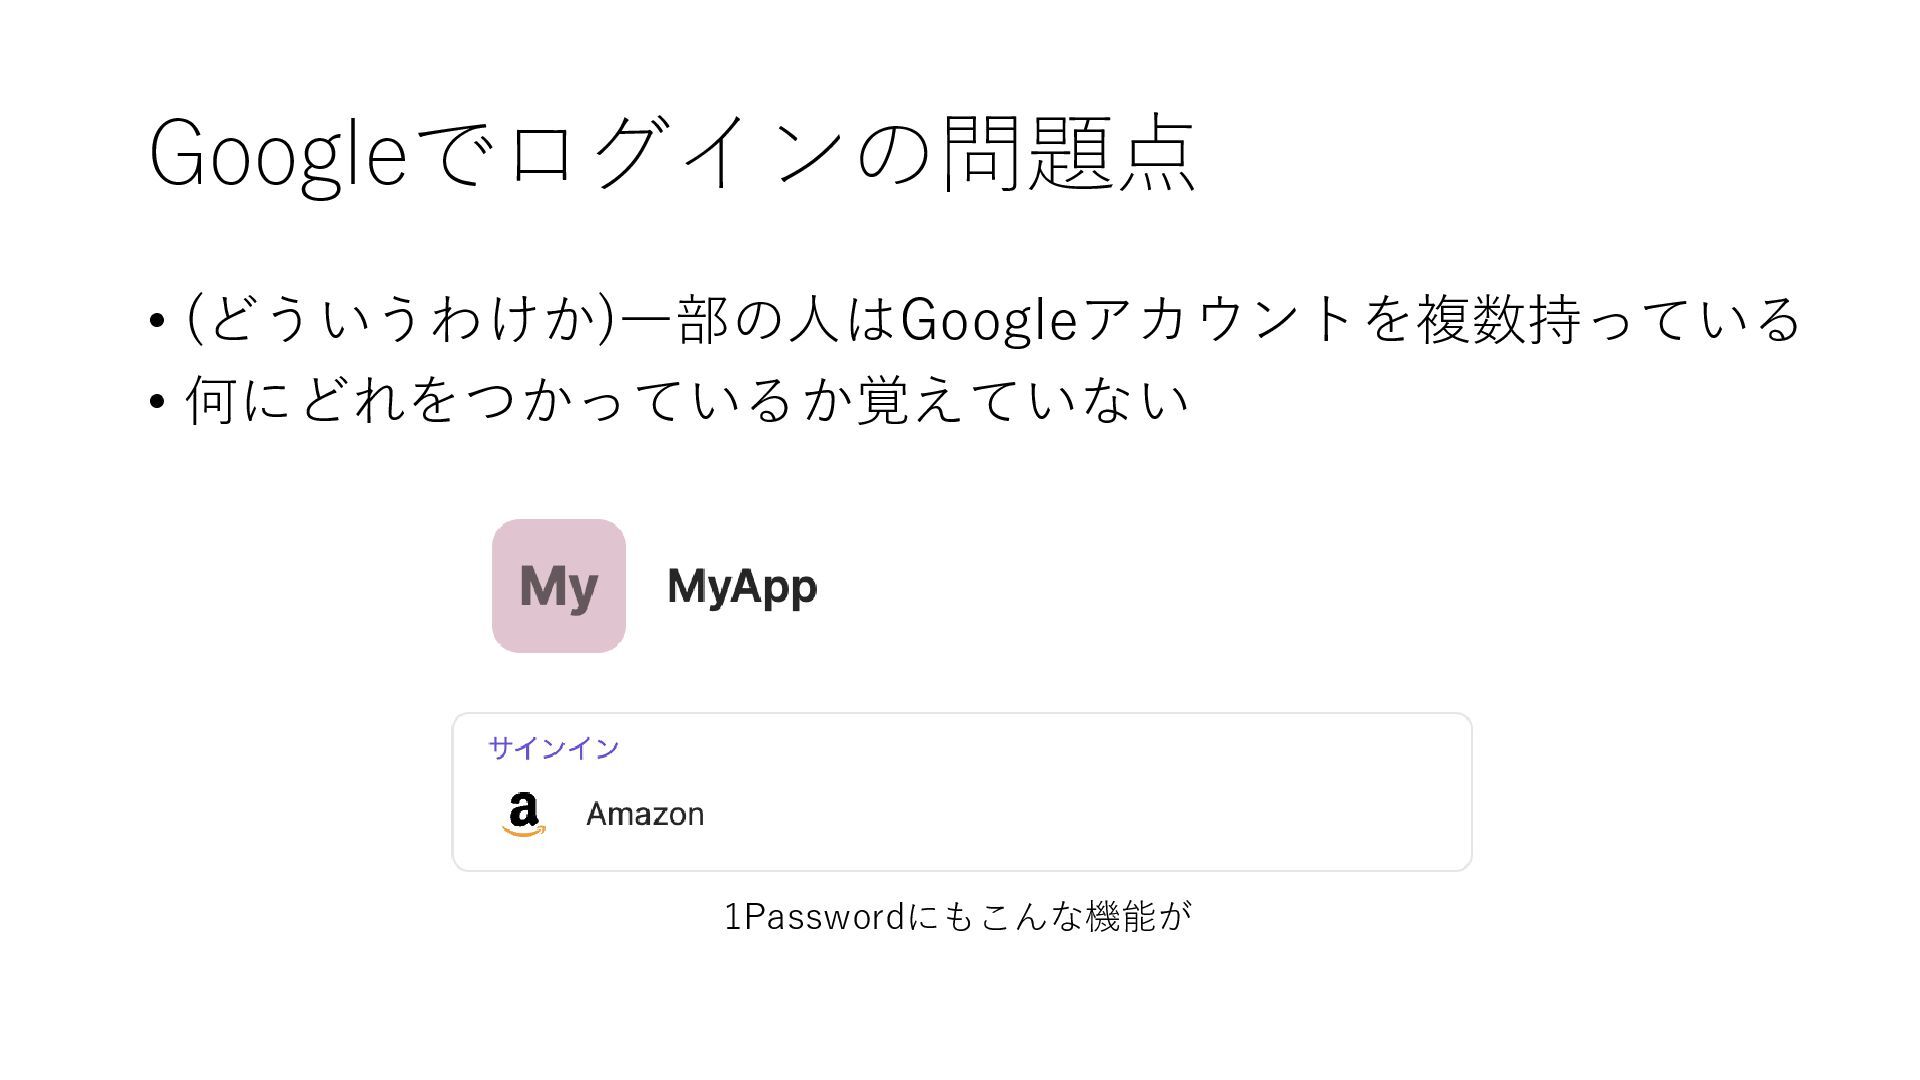Select the 1Passwordにもこんな機能が caption
This screenshot has width=1920, height=1080.
click(x=958, y=916)
